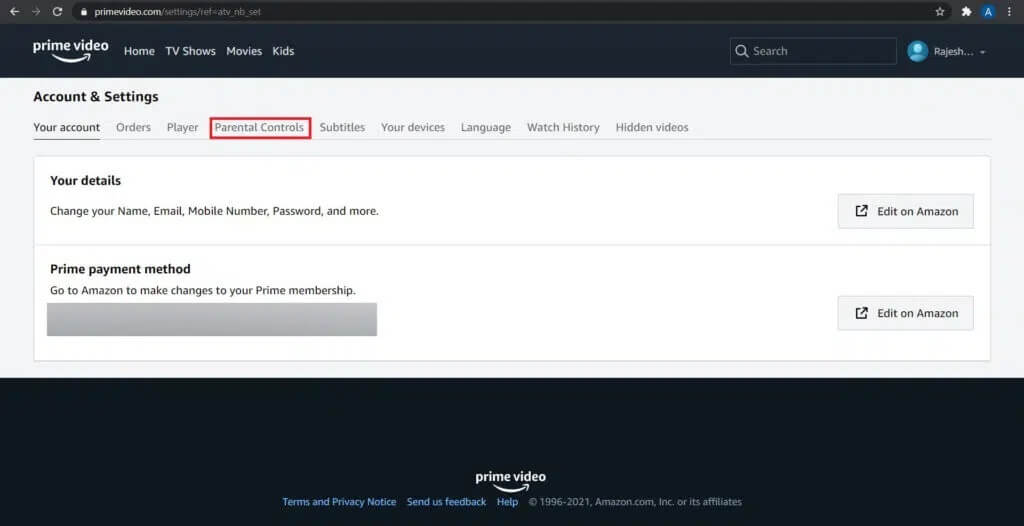Click the Rajesh profile avatar
Viewport: 1024px width, 526px height.
(x=918, y=51)
